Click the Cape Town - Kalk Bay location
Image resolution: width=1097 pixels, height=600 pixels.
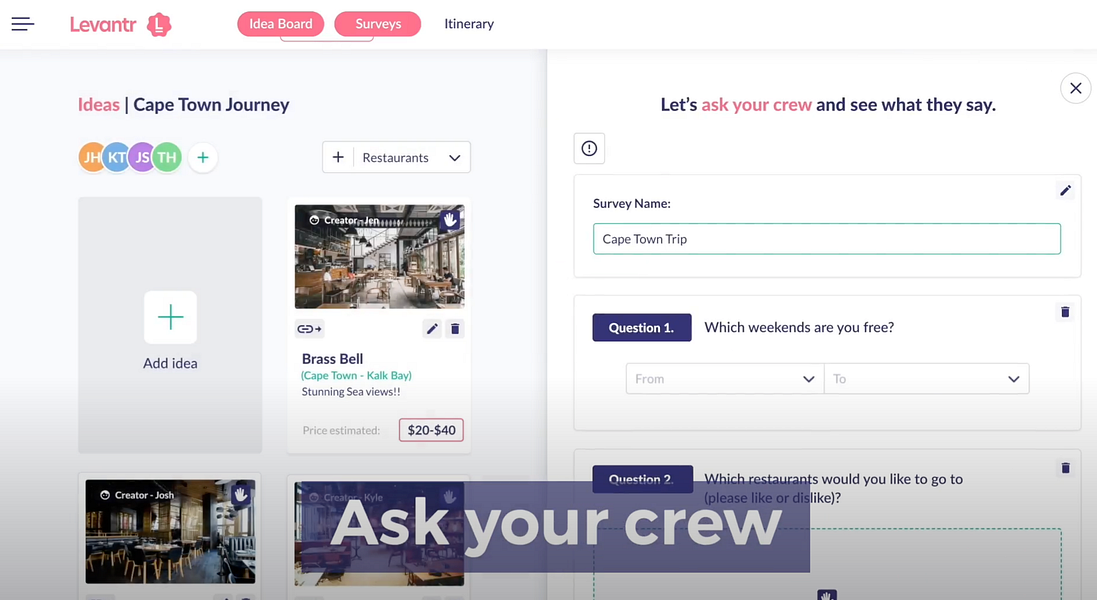356,376
